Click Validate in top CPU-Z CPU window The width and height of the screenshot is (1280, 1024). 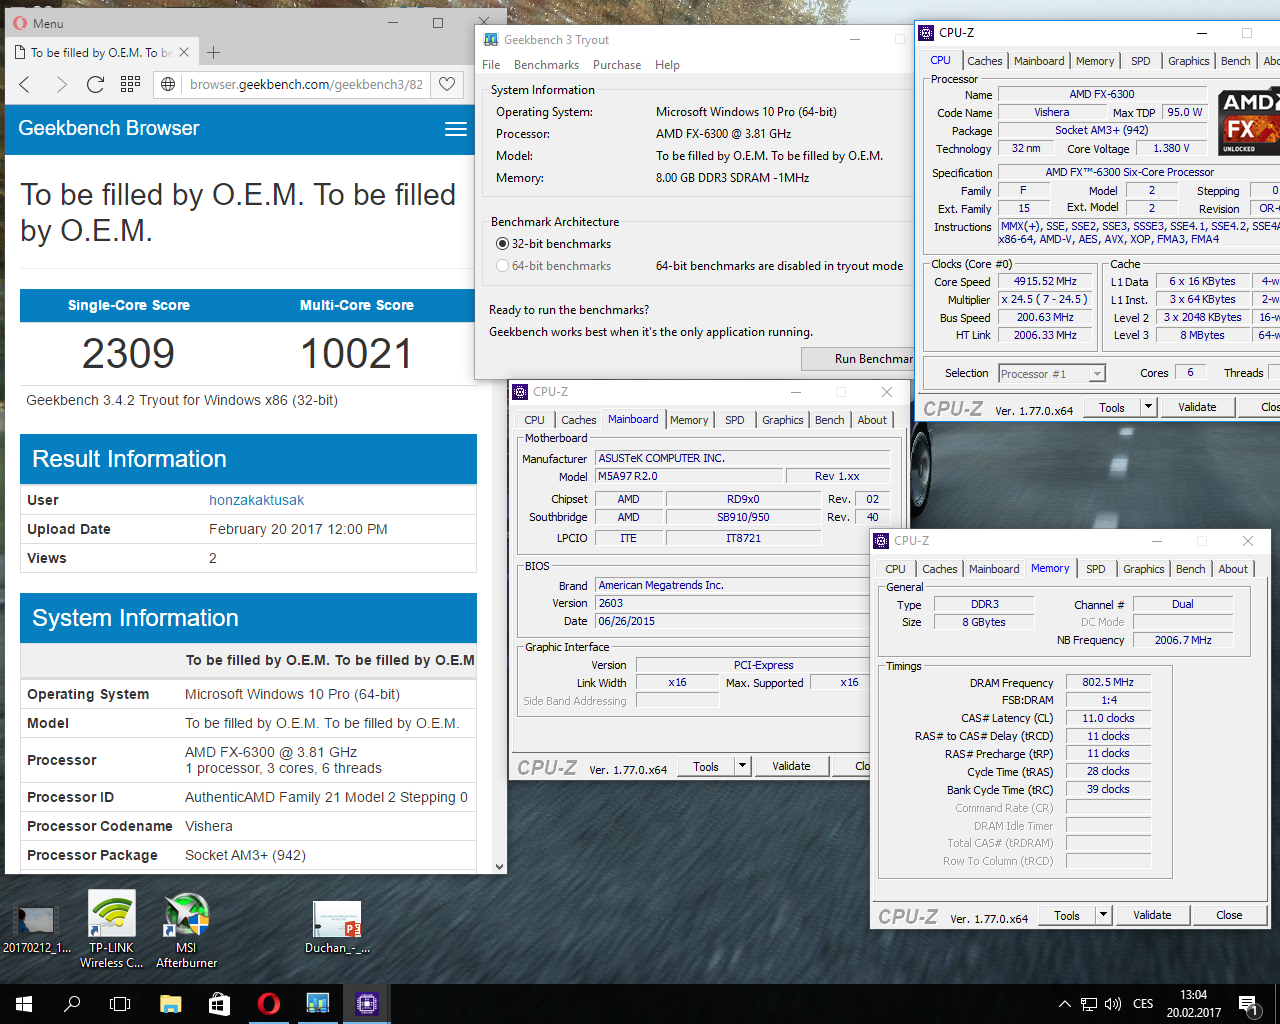[x=1197, y=407]
